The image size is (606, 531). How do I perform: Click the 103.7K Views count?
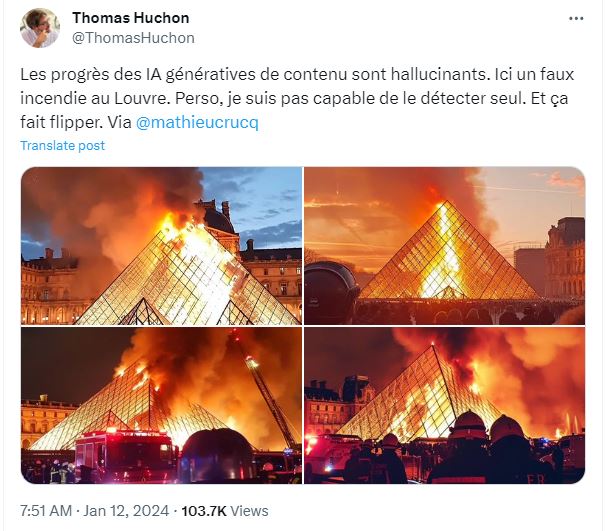coord(225,511)
